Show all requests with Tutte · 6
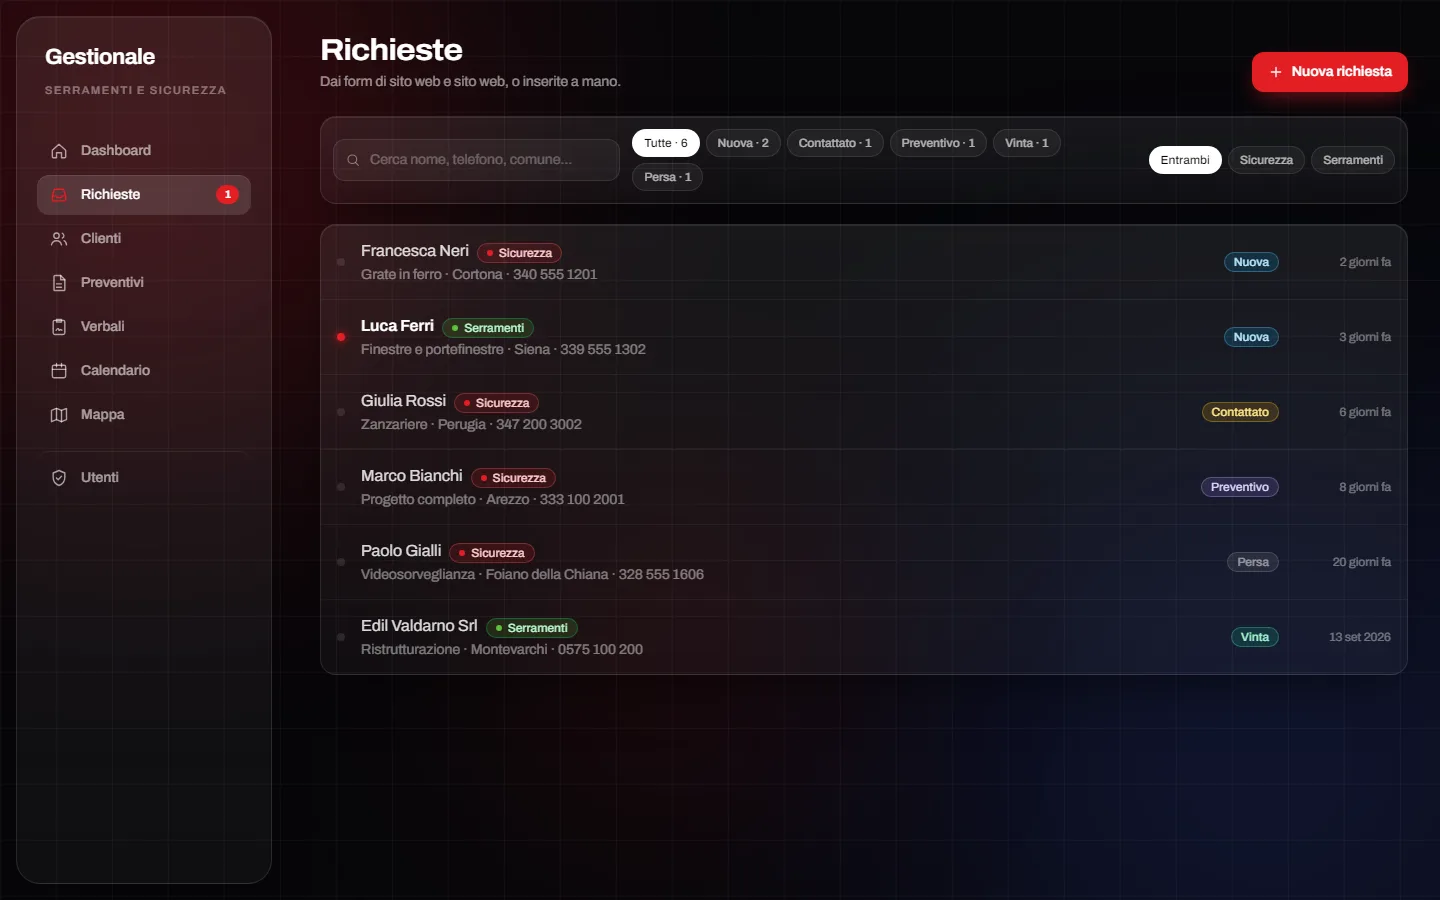1440x900 pixels. pyautogui.click(x=666, y=143)
